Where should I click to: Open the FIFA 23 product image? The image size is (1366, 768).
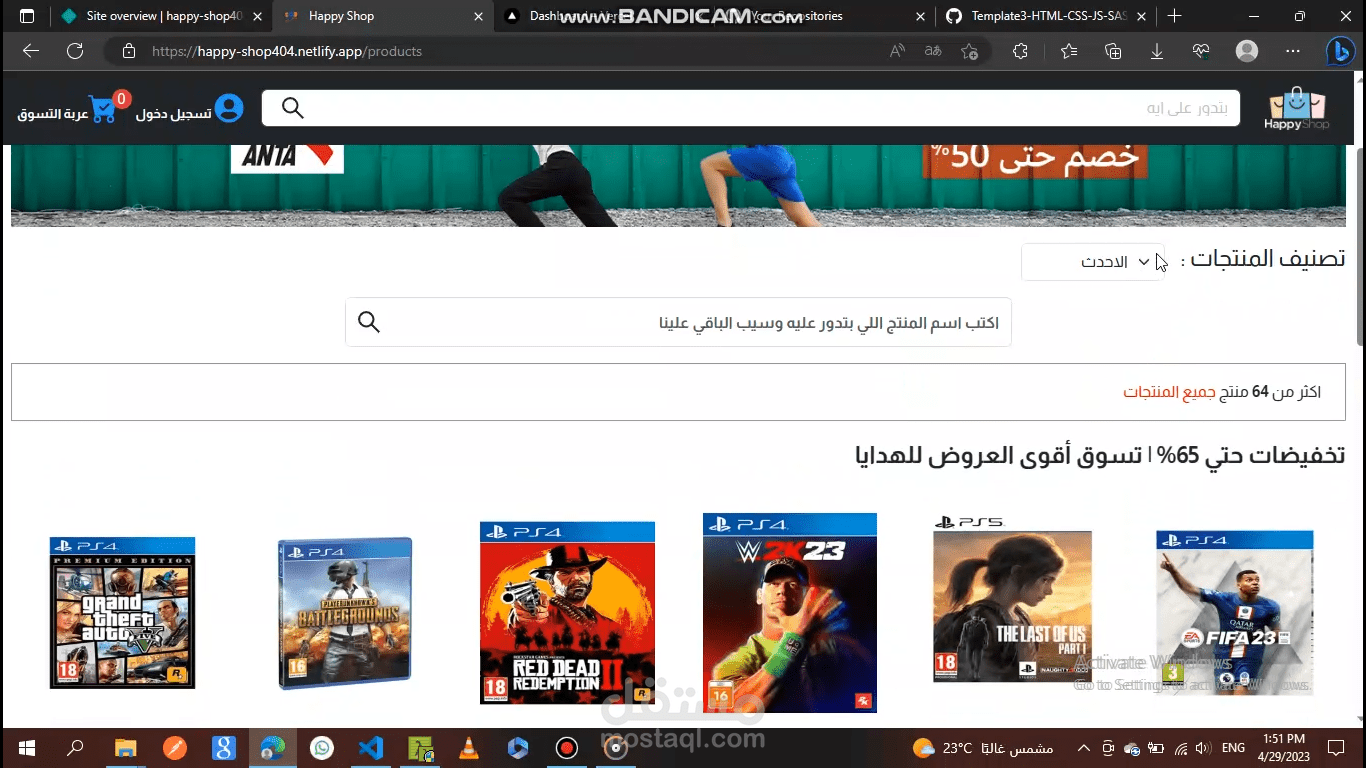pos(1235,613)
